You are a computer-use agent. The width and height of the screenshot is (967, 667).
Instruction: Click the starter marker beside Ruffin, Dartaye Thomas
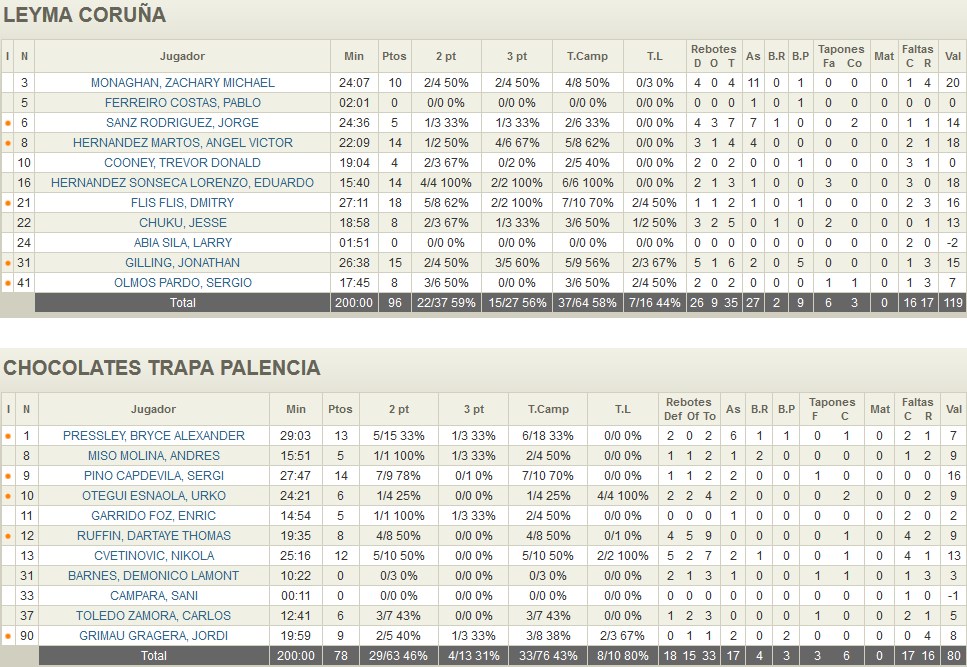(8, 536)
